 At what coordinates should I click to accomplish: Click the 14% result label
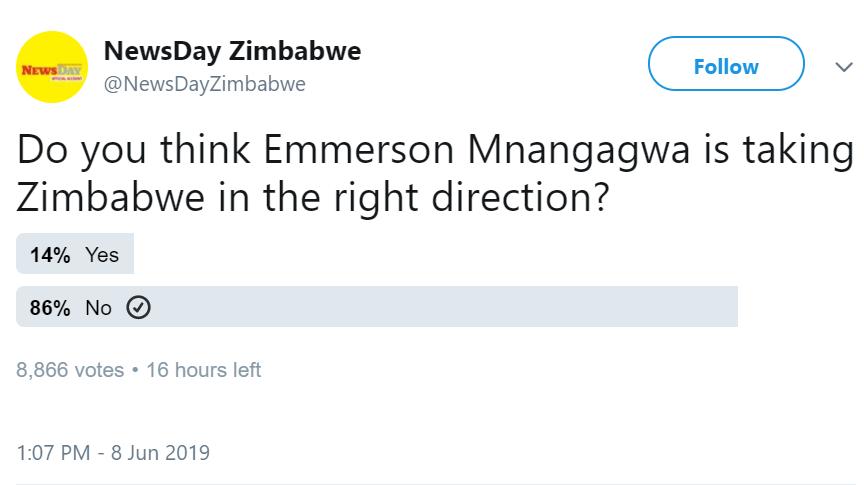click(50, 255)
